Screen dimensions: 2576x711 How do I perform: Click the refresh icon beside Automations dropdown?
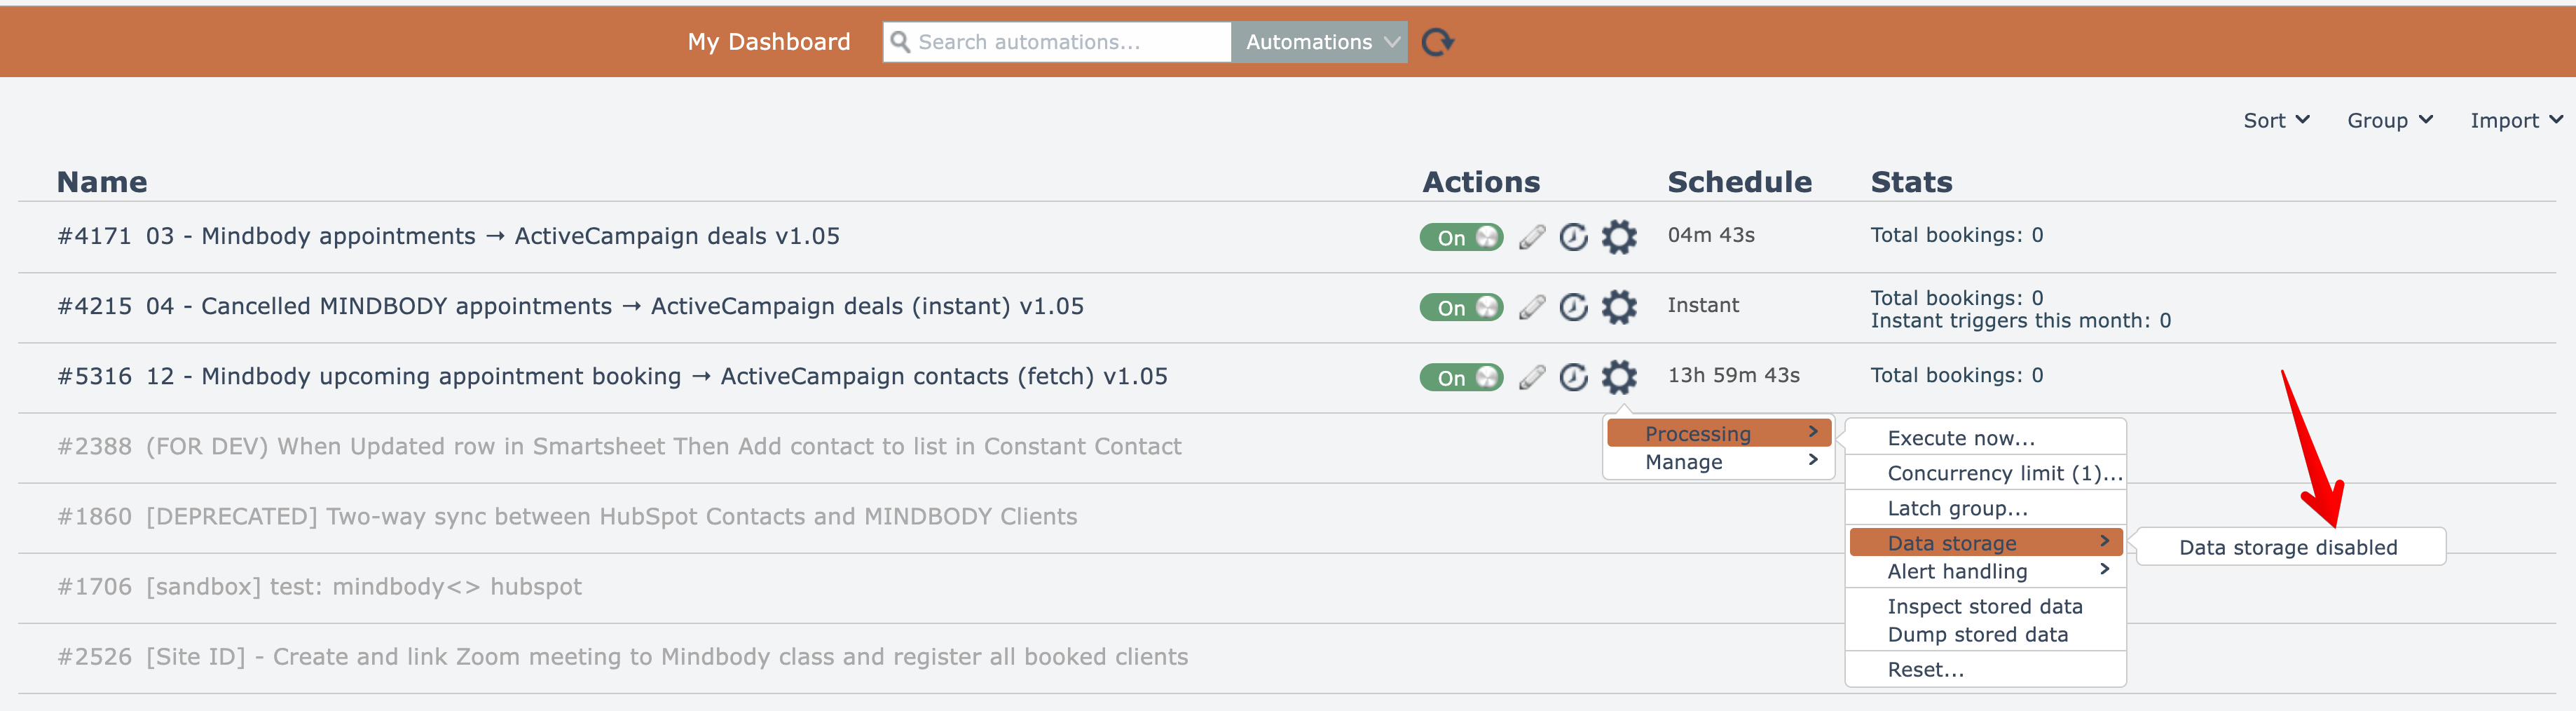[1437, 42]
